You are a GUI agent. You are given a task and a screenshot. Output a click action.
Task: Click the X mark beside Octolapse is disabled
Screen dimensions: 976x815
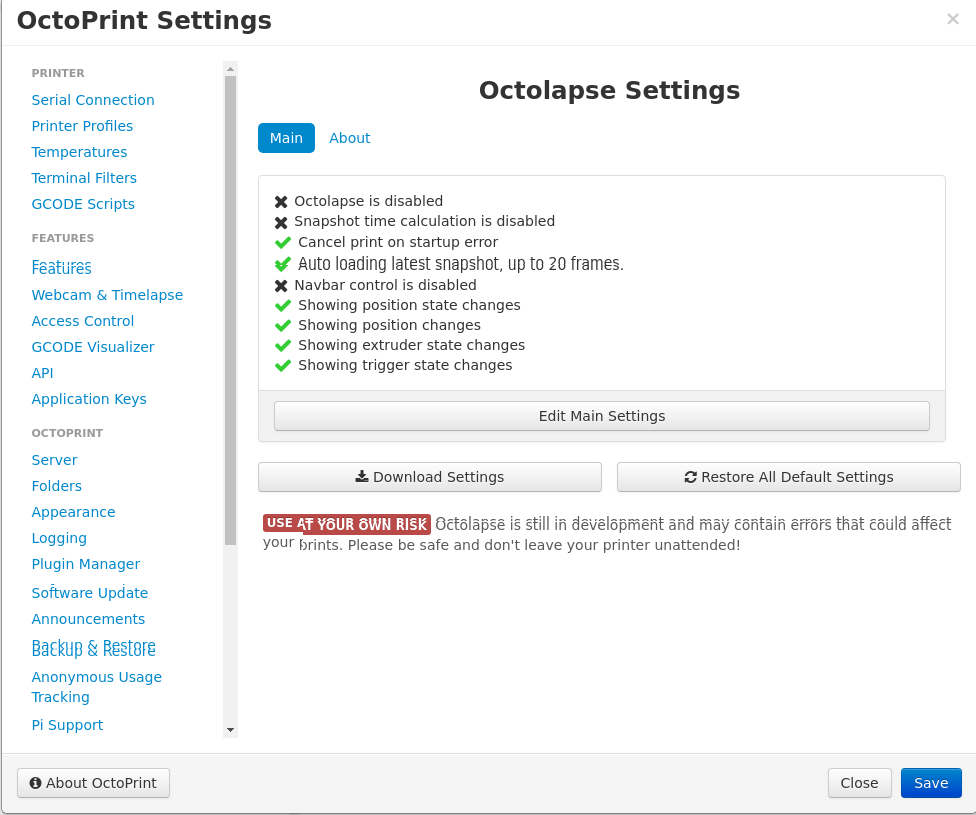[x=282, y=200]
